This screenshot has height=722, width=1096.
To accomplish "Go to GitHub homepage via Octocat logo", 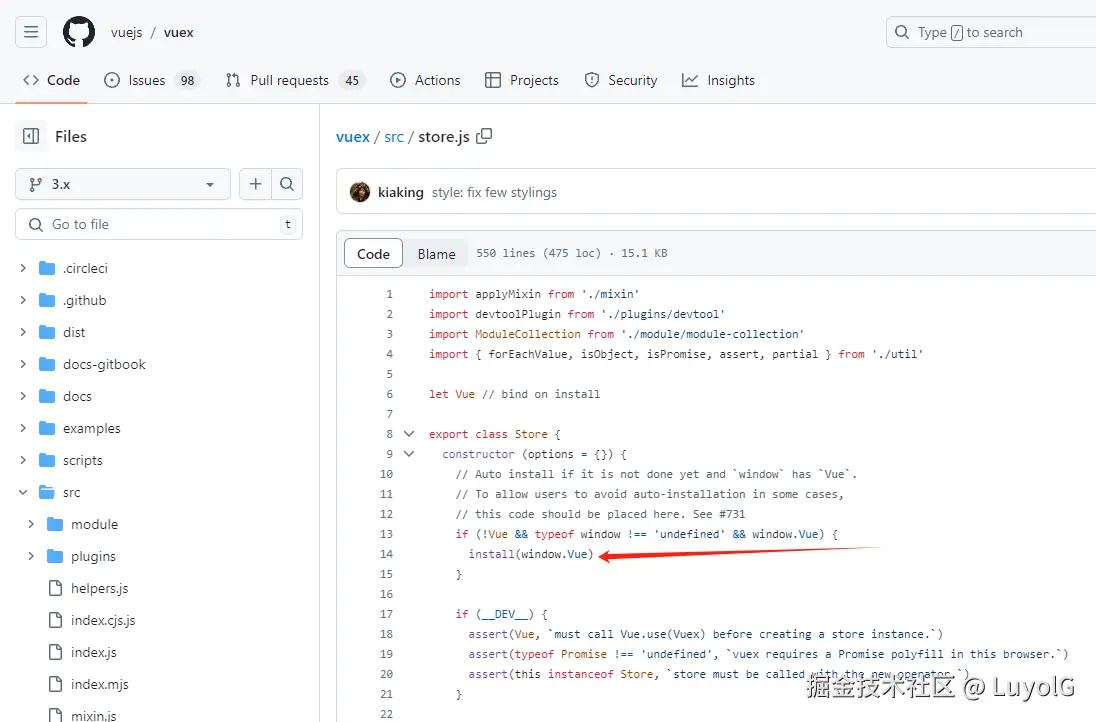I will (79, 32).
